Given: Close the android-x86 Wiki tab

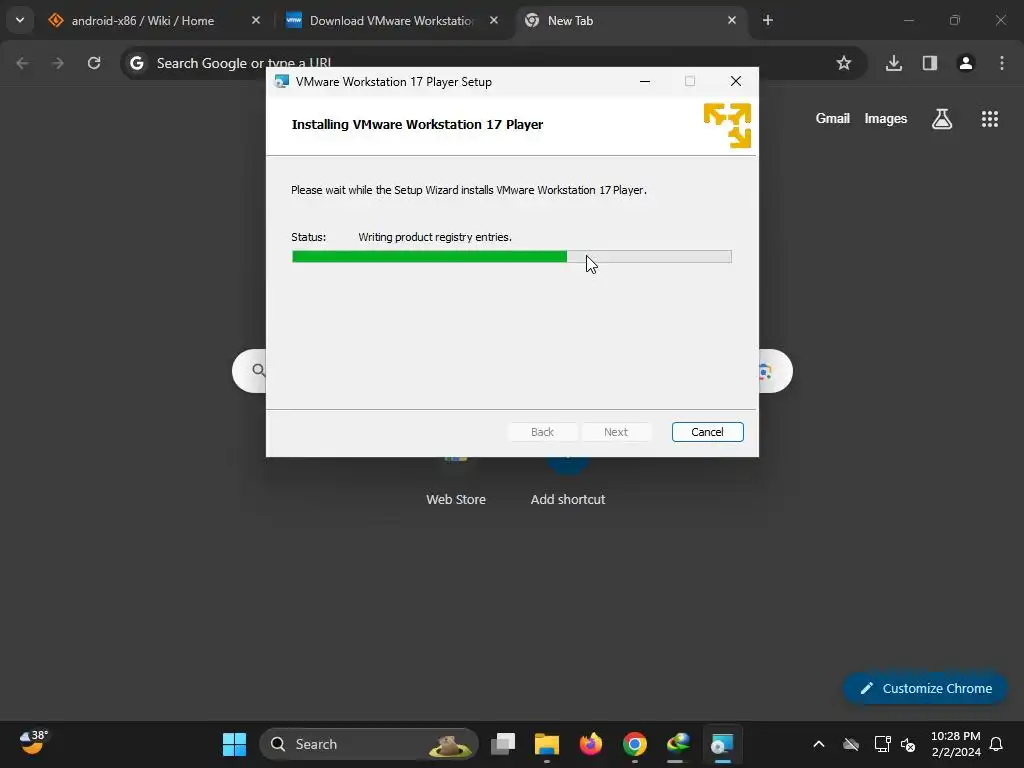Looking at the screenshot, I should [256, 21].
